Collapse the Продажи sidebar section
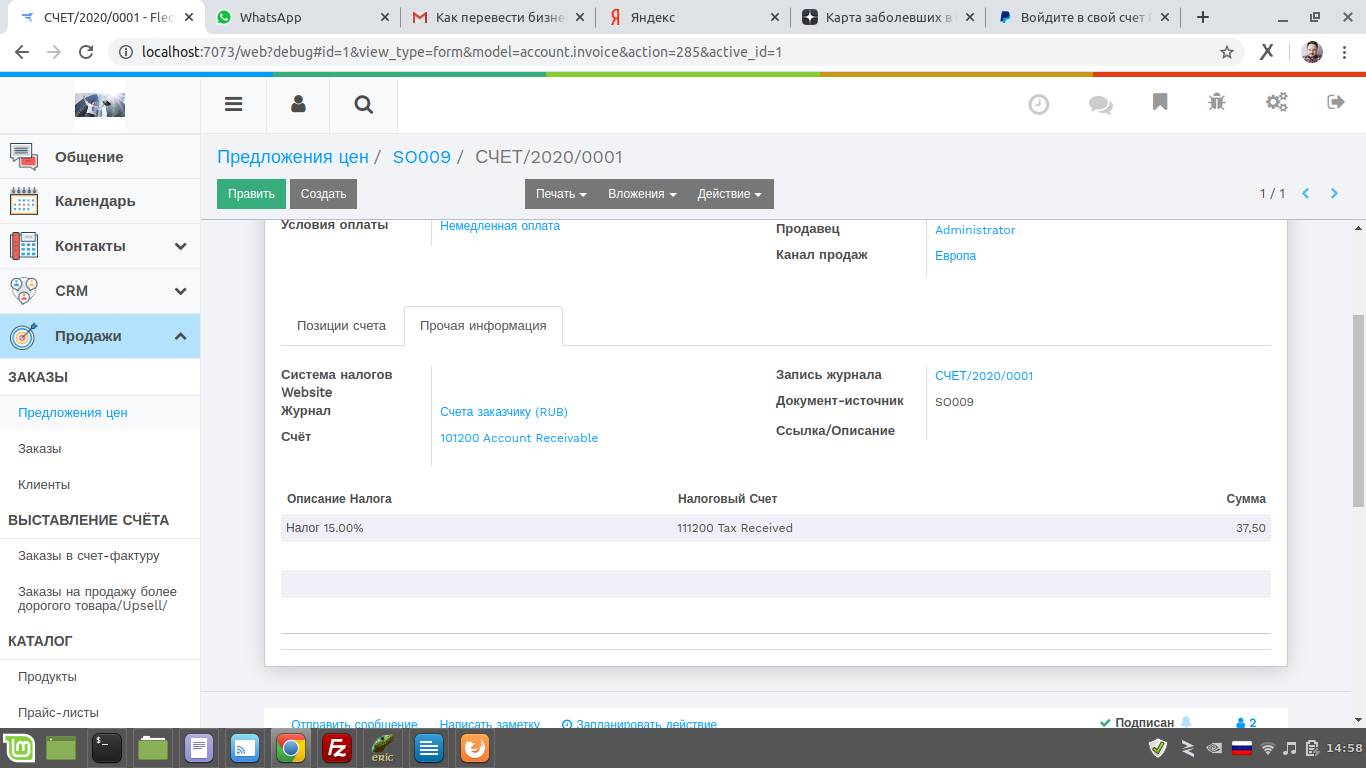The height and width of the screenshot is (768, 1366). 180,336
